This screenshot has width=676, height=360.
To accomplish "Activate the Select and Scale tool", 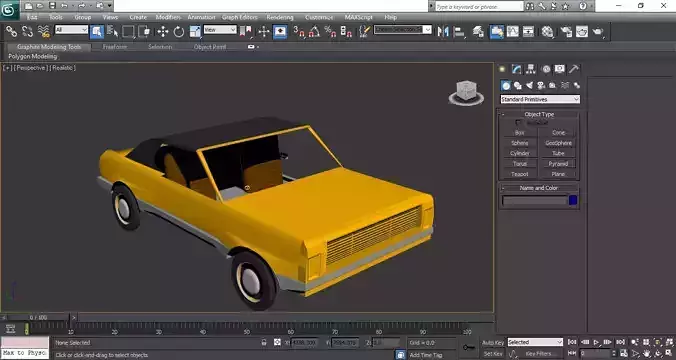I will coord(195,31).
